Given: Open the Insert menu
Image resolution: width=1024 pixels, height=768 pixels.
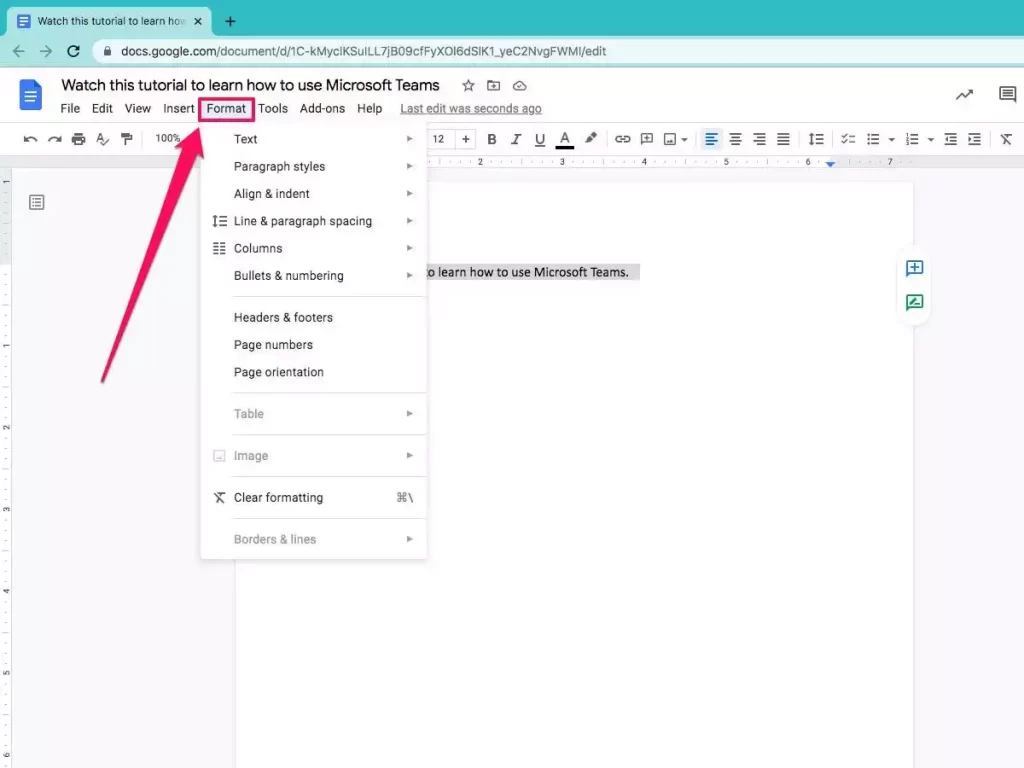Looking at the screenshot, I should tap(178, 108).
